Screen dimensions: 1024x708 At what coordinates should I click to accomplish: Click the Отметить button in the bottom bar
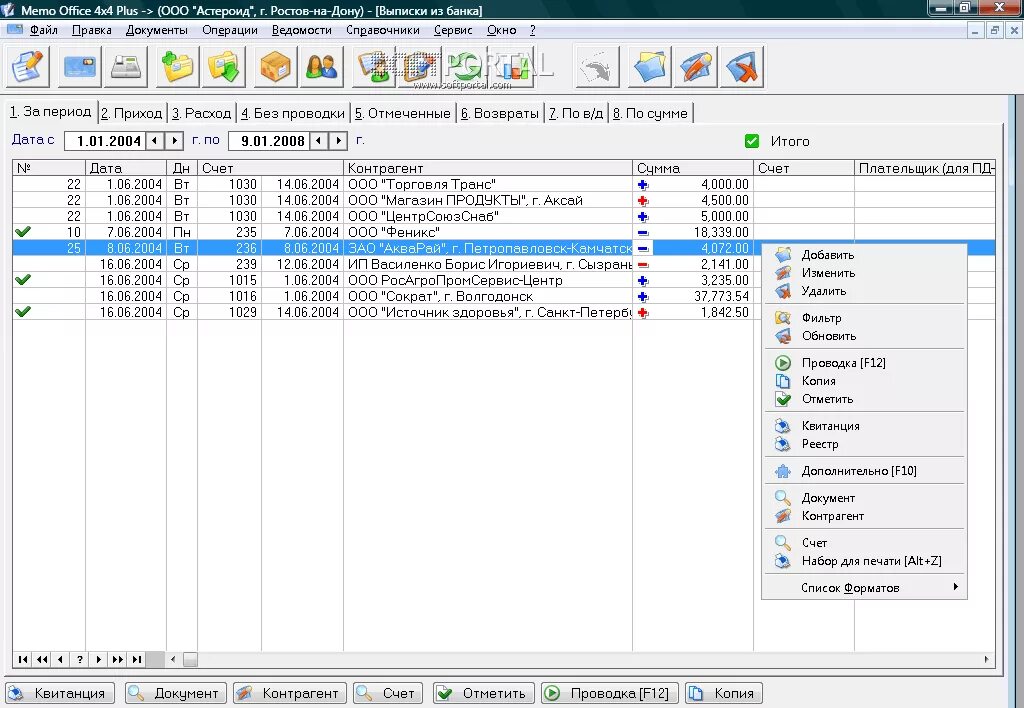point(484,693)
